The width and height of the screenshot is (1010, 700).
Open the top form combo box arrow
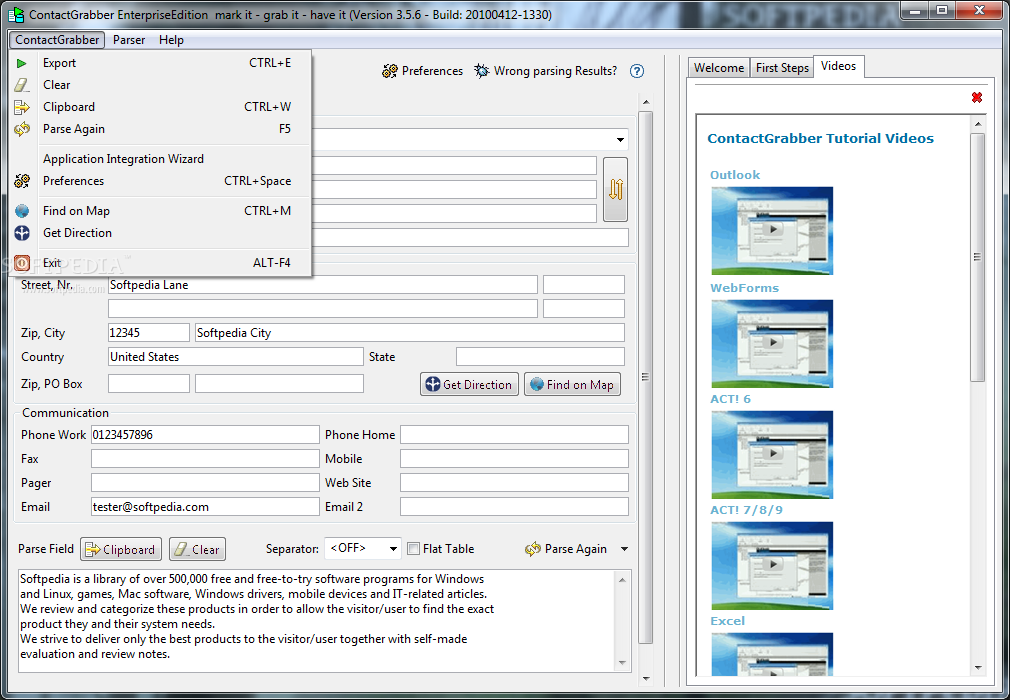click(620, 140)
